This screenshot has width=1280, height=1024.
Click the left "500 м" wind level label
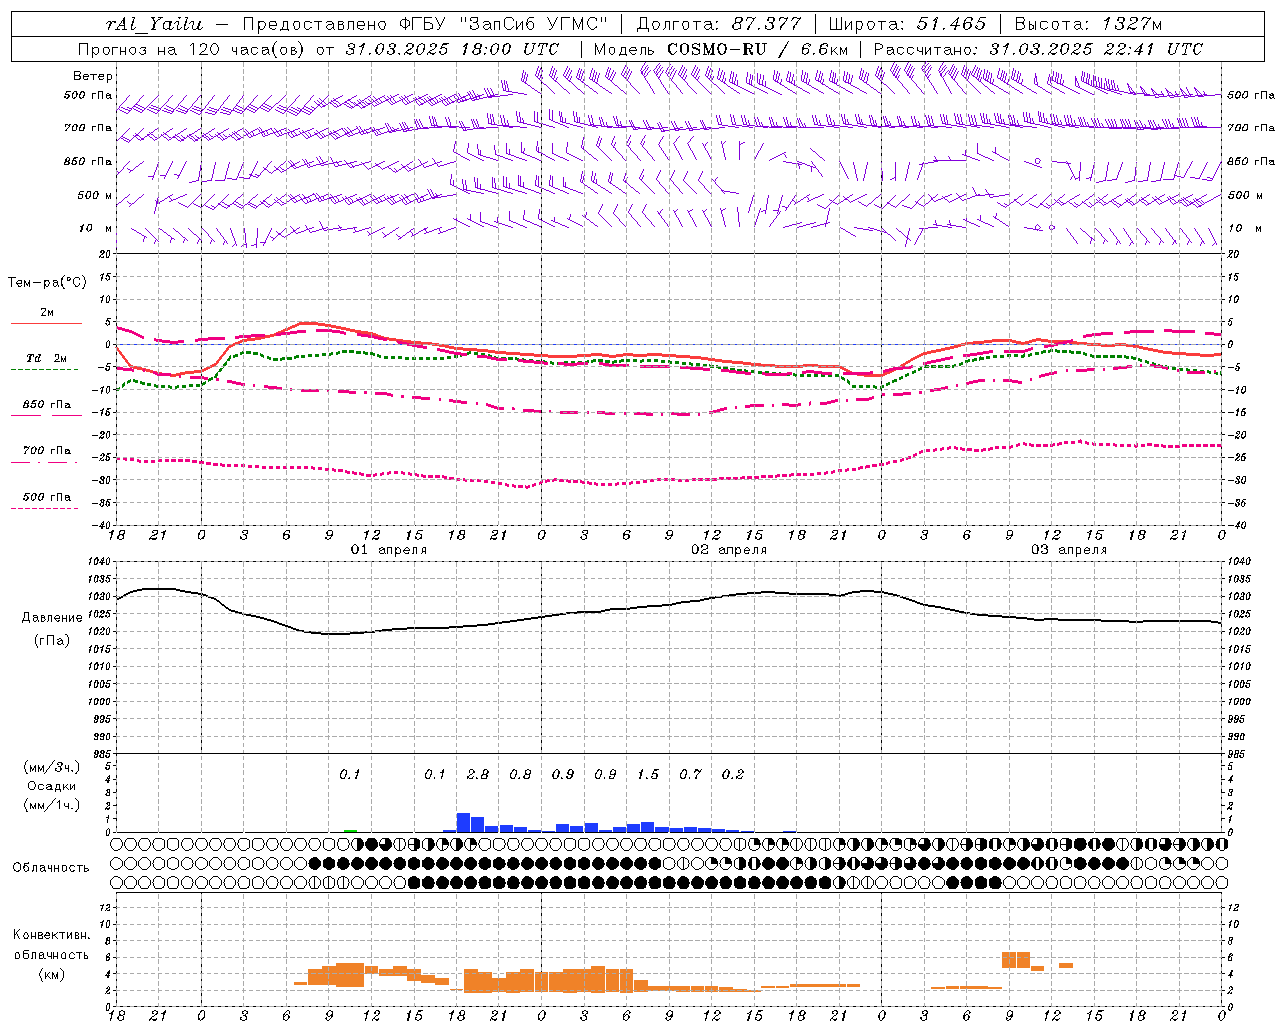coord(95,195)
